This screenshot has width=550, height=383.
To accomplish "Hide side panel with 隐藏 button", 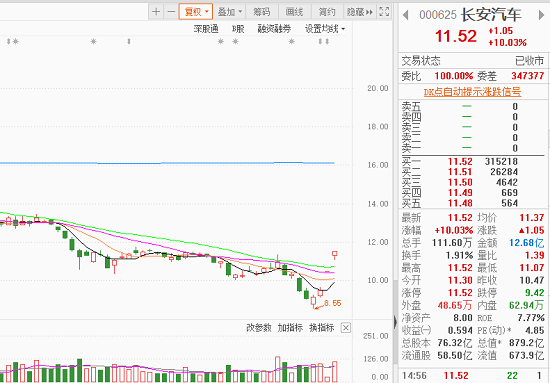I will click(360, 12).
